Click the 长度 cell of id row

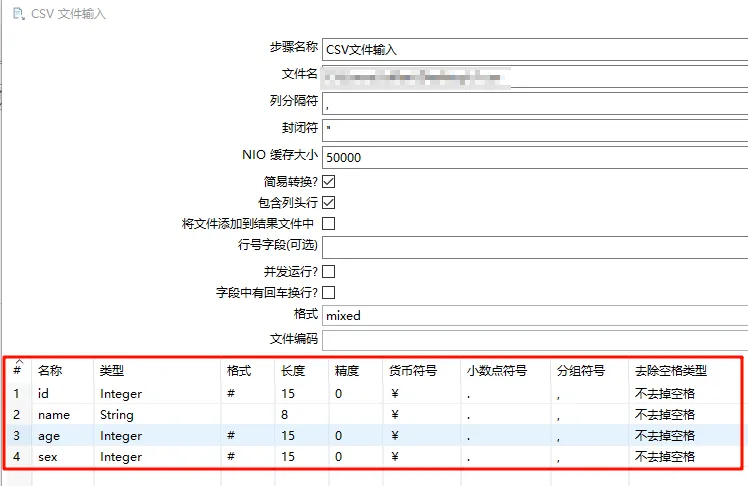coord(289,393)
